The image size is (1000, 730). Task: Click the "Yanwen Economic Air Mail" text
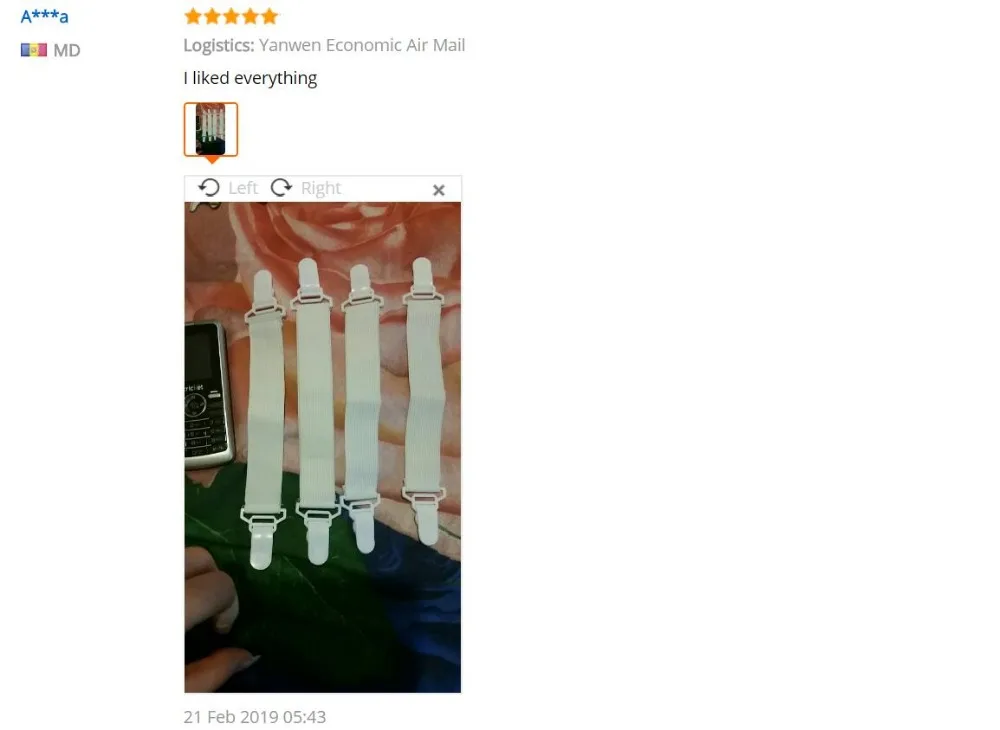[362, 45]
